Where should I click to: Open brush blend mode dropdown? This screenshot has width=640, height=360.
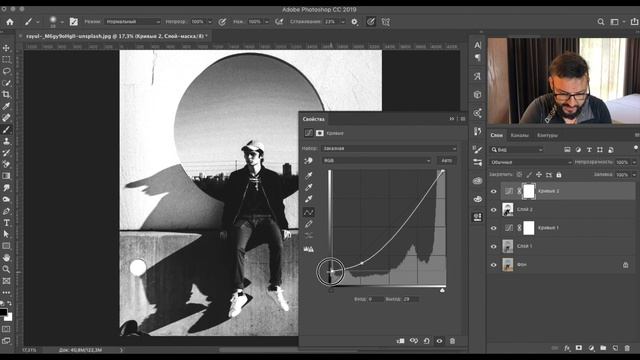tap(133, 22)
